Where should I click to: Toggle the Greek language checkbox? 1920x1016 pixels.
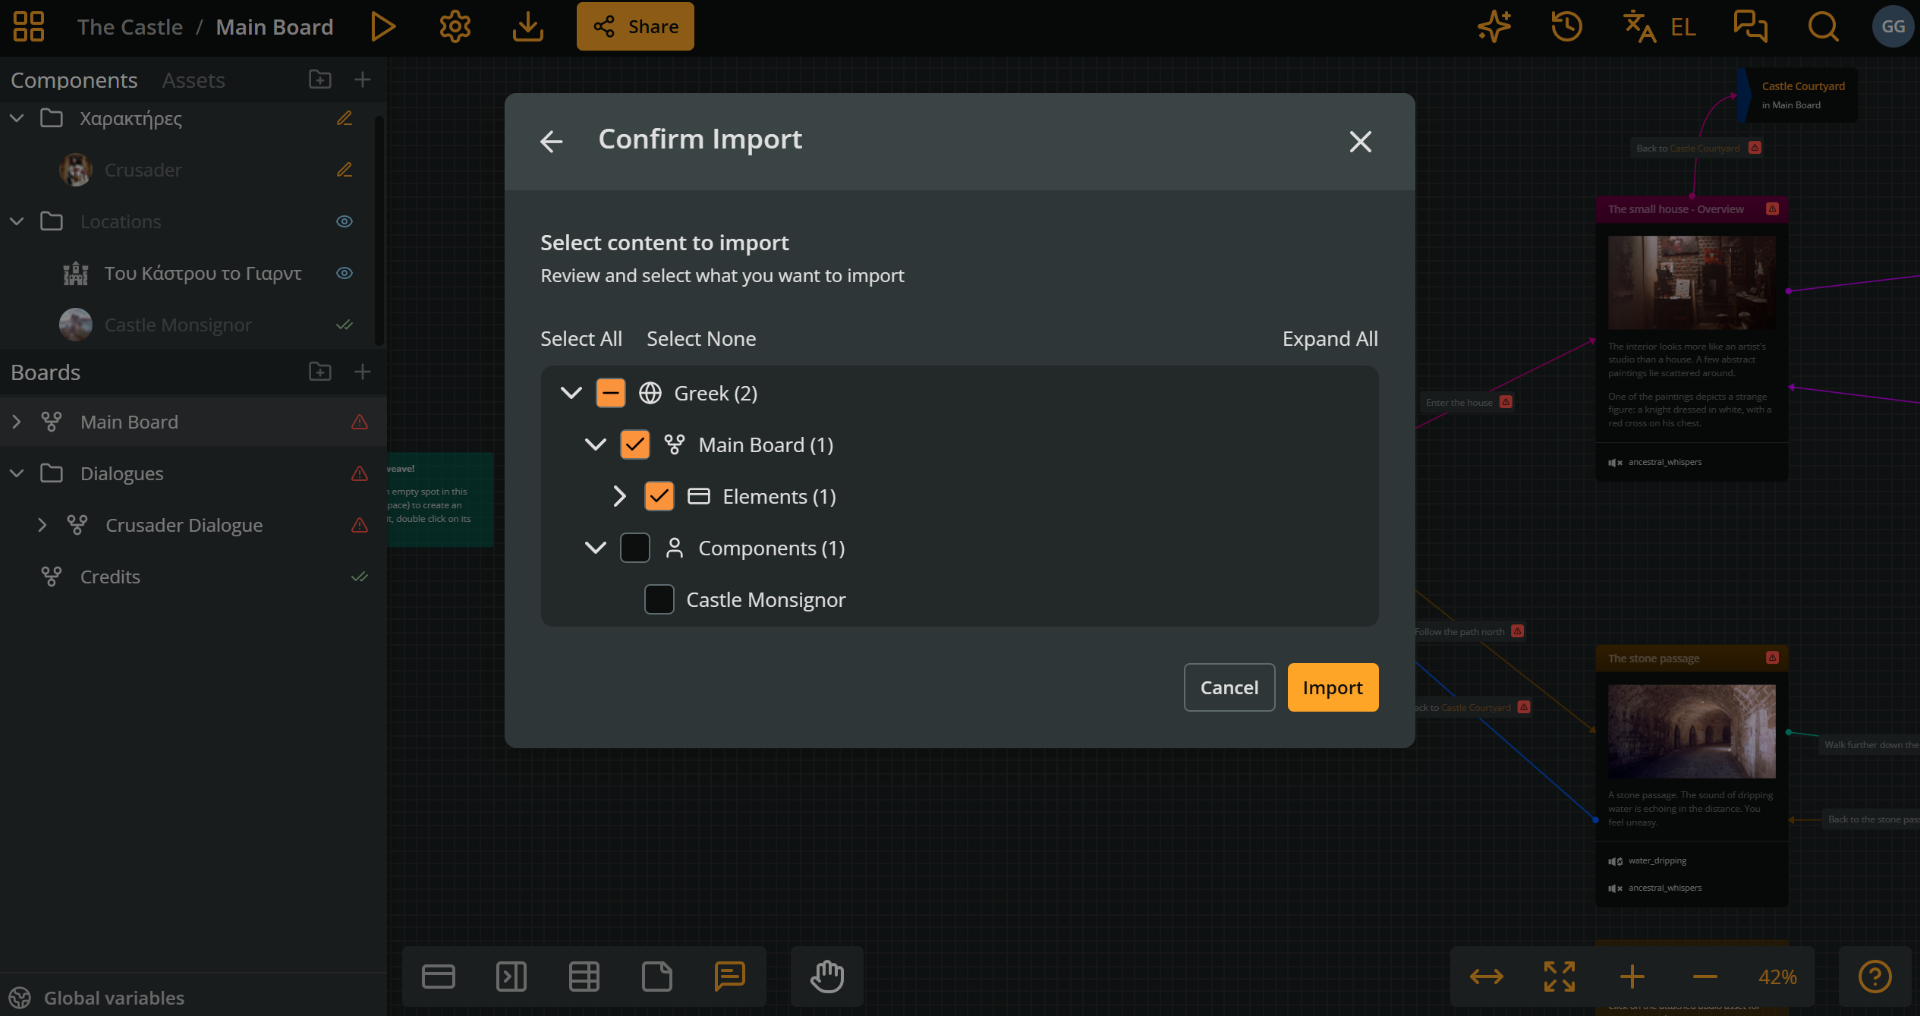pos(610,393)
